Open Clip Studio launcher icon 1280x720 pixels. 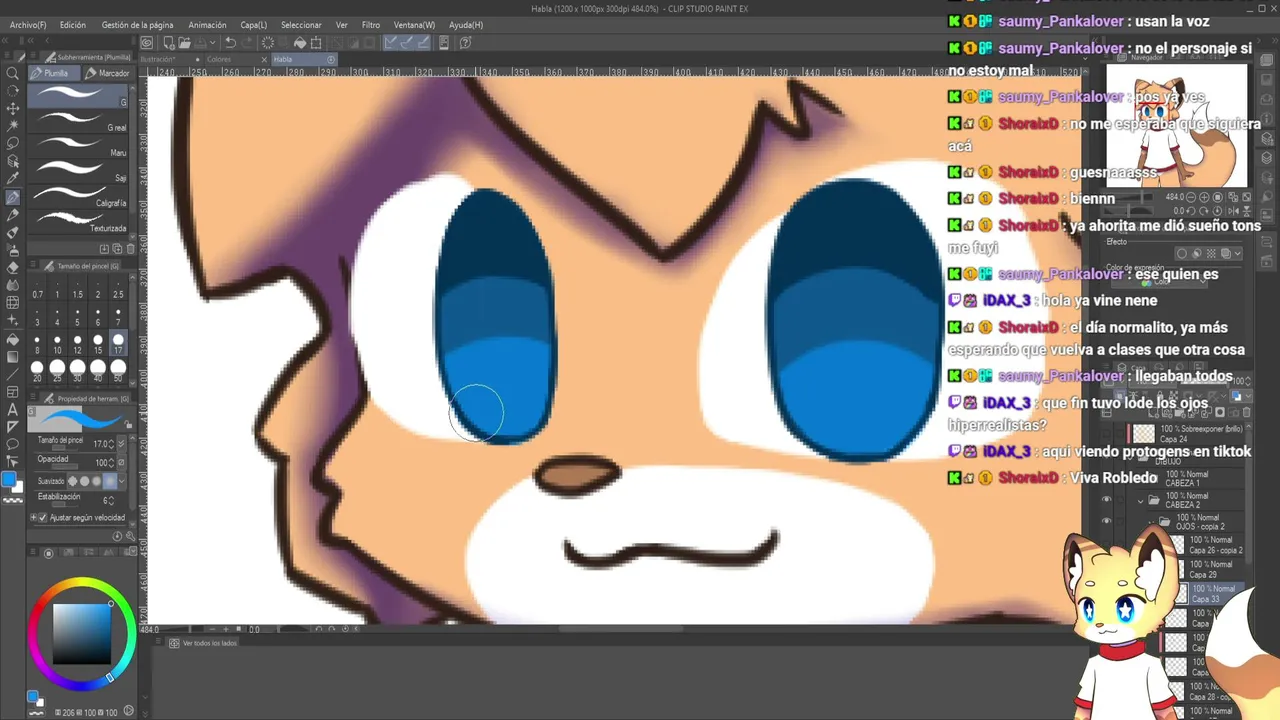[147, 43]
